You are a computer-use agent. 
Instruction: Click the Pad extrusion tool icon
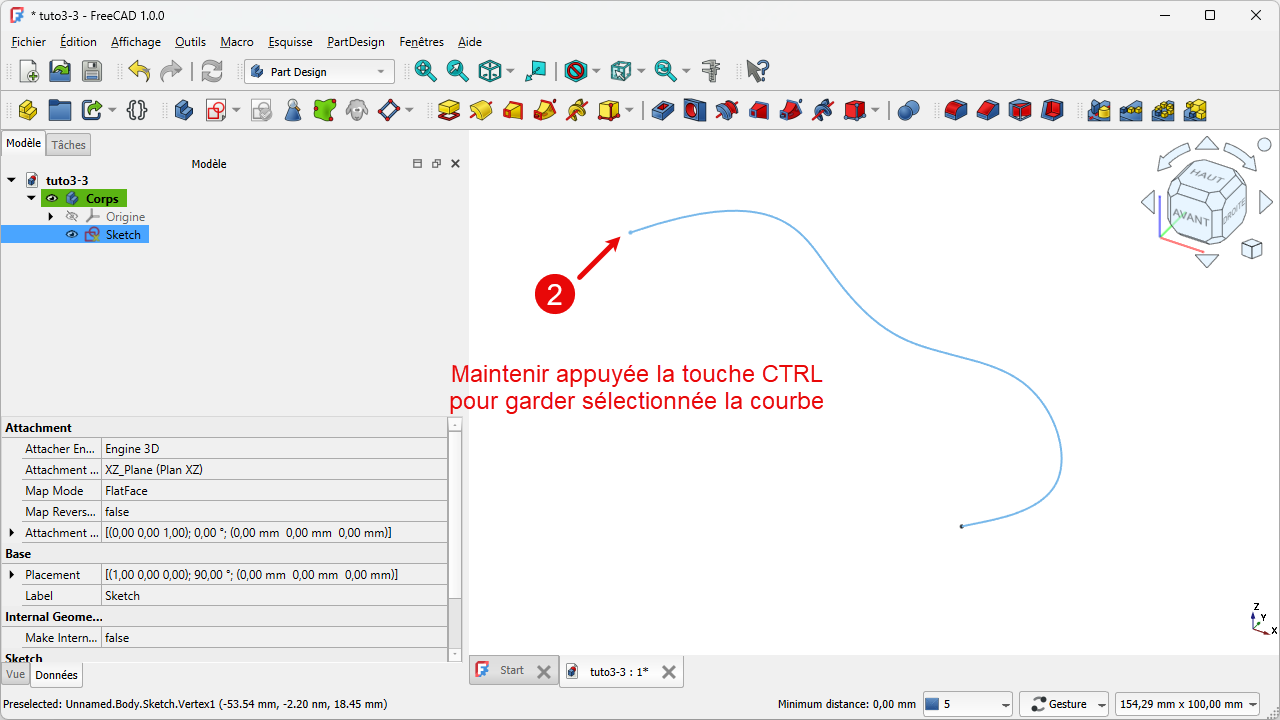[449, 110]
